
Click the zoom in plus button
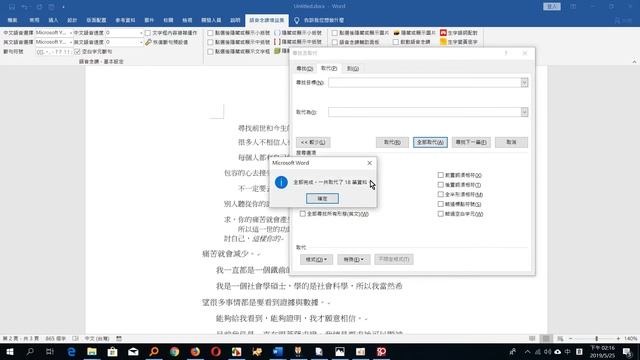618,338
